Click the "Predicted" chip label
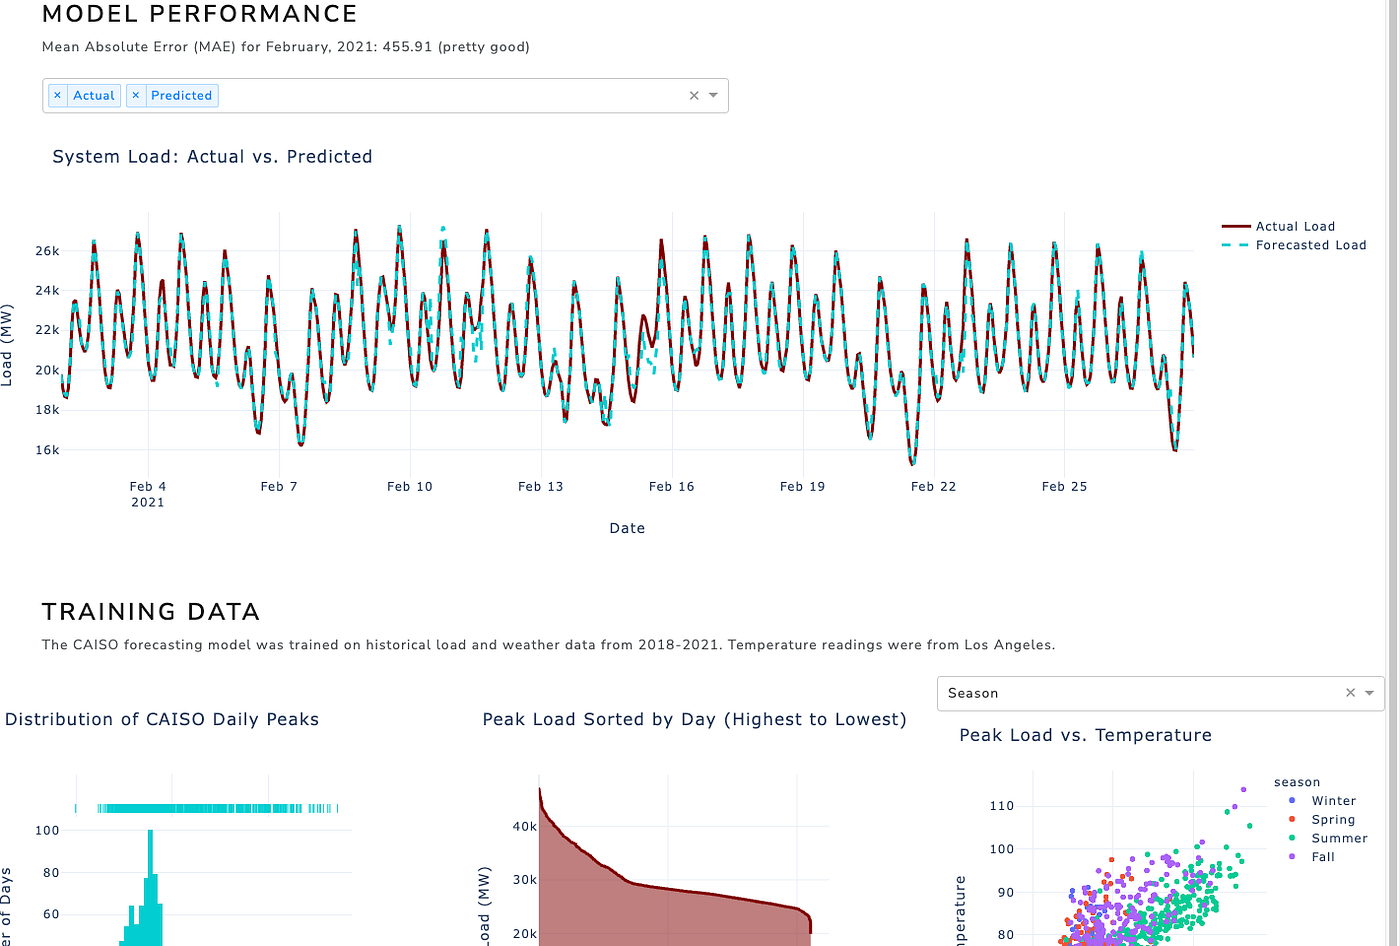This screenshot has width=1400, height=946. tap(183, 95)
